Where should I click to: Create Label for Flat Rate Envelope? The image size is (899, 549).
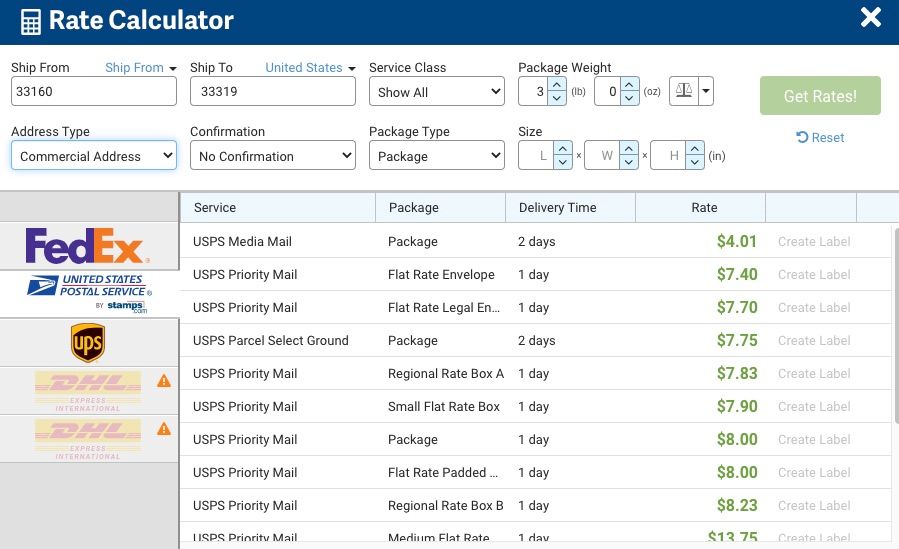pyautogui.click(x=814, y=274)
